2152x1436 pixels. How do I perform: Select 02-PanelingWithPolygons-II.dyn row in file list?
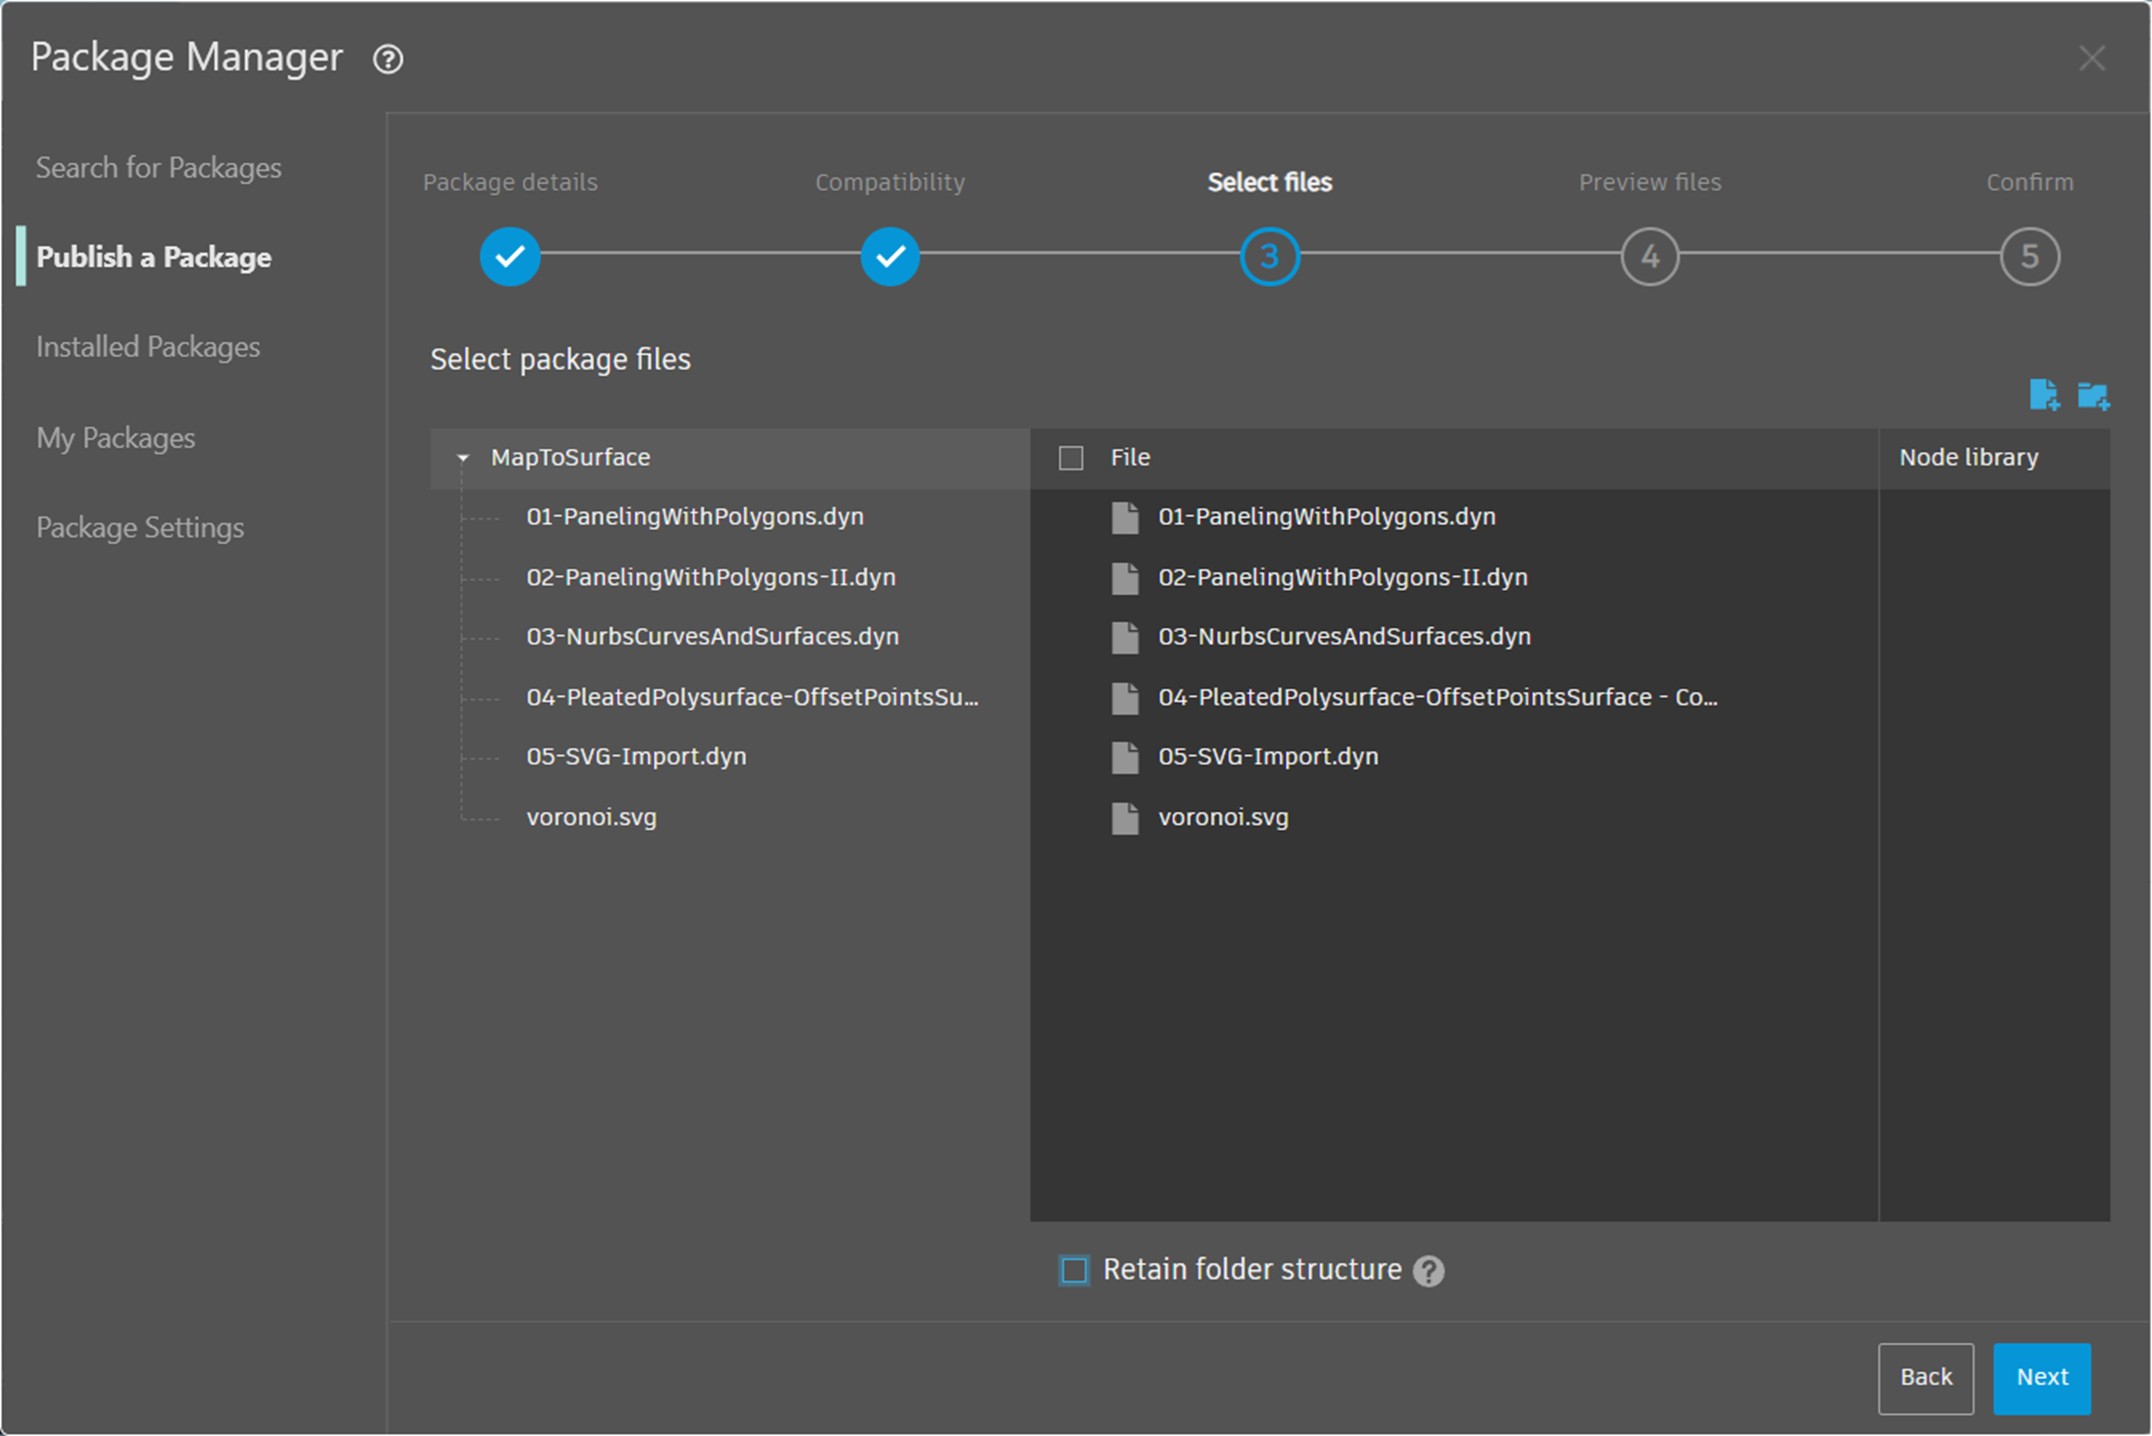coord(1342,578)
